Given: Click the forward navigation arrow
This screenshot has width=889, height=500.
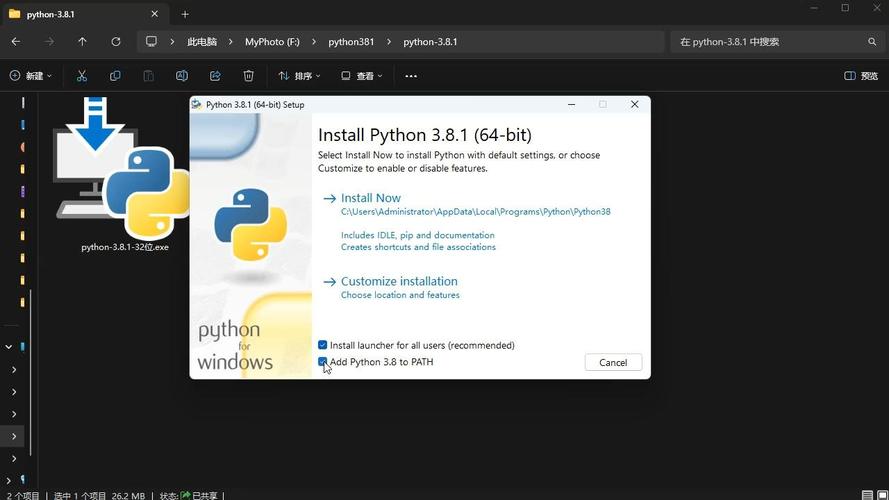Looking at the screenshot, I should pyautogui.click(x=49, y=42).
